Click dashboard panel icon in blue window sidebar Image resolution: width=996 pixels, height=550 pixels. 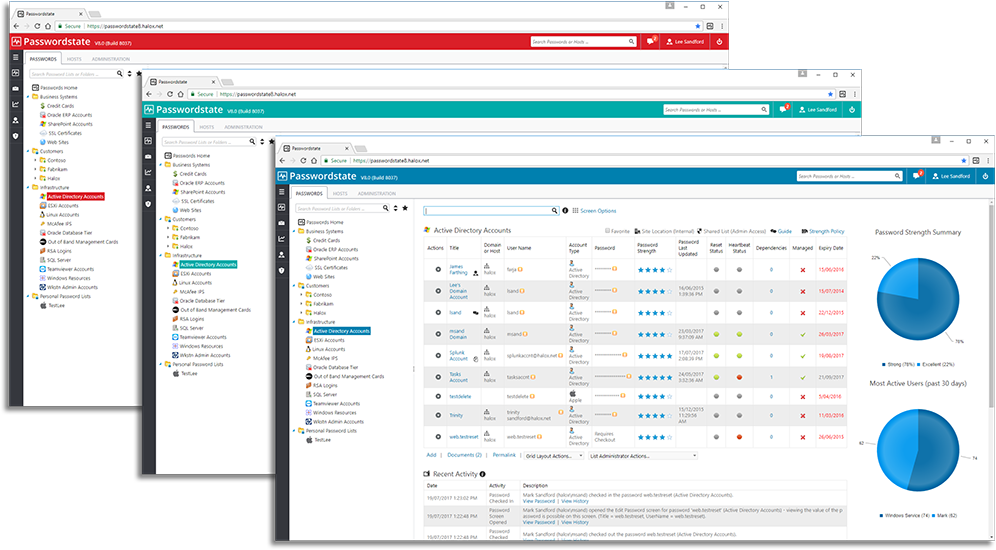click(x=282, y=207)
